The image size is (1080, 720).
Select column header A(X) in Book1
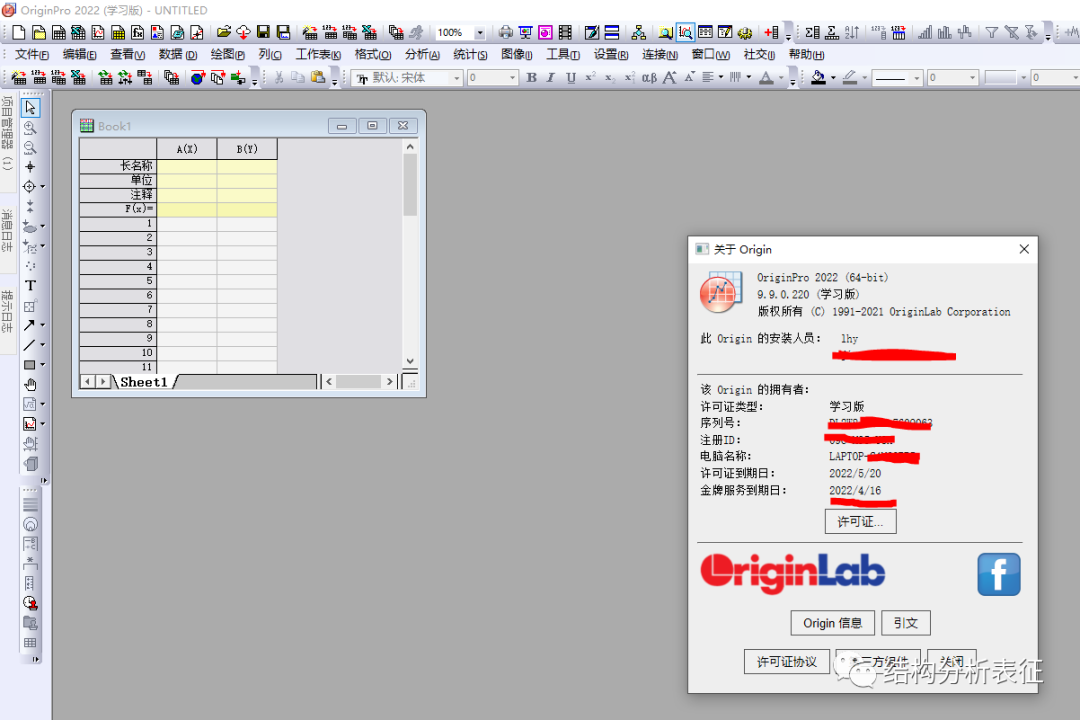[187, 149]
